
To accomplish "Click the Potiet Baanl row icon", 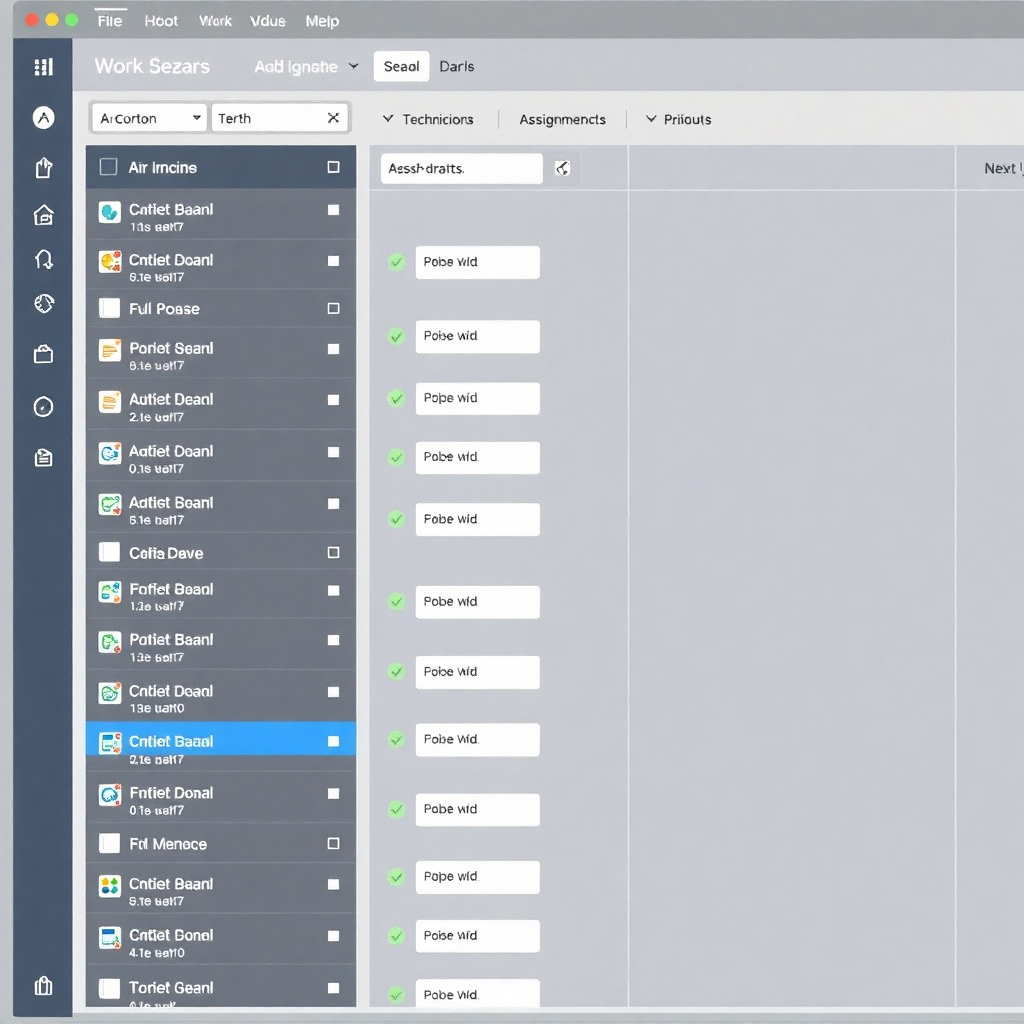I will (x=110, y=642).
